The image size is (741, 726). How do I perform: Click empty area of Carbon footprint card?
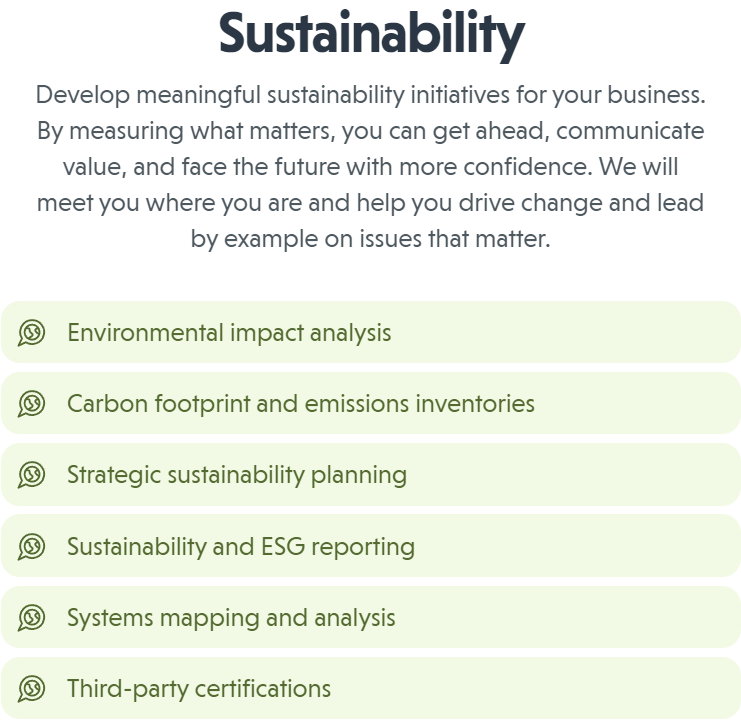click(638, 403)
